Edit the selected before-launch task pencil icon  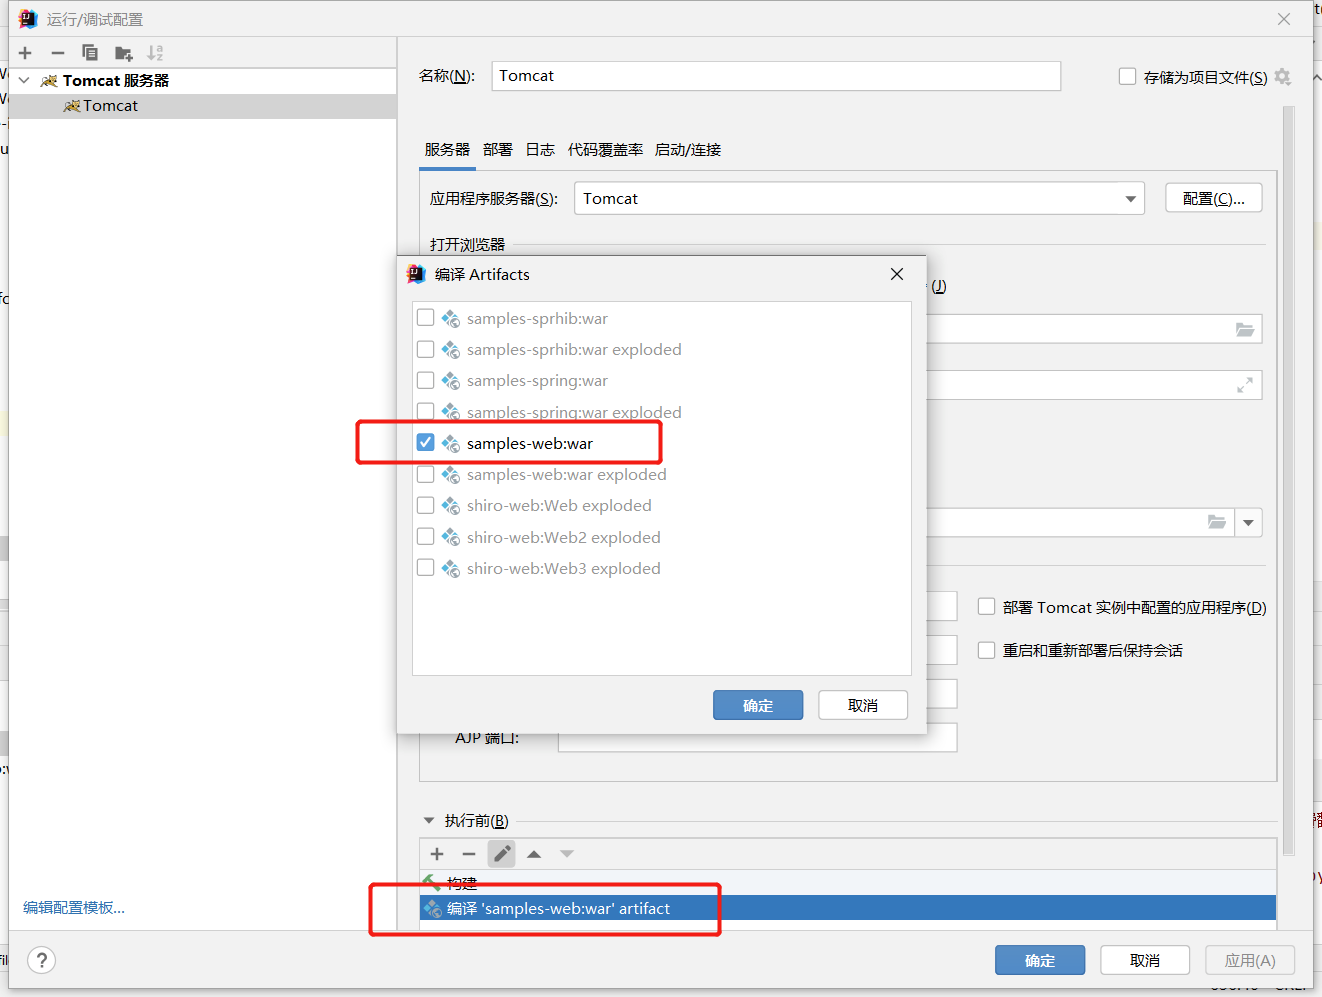point(502,854)
